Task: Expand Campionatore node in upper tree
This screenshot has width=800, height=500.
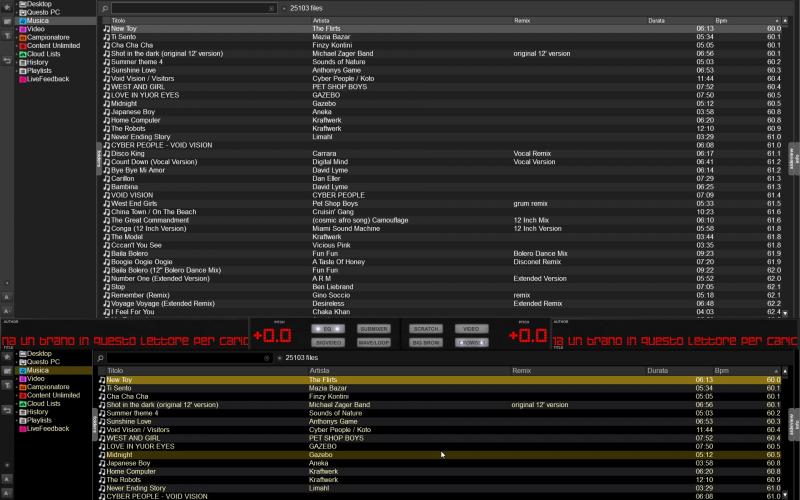Action: (x=16, y=37)
